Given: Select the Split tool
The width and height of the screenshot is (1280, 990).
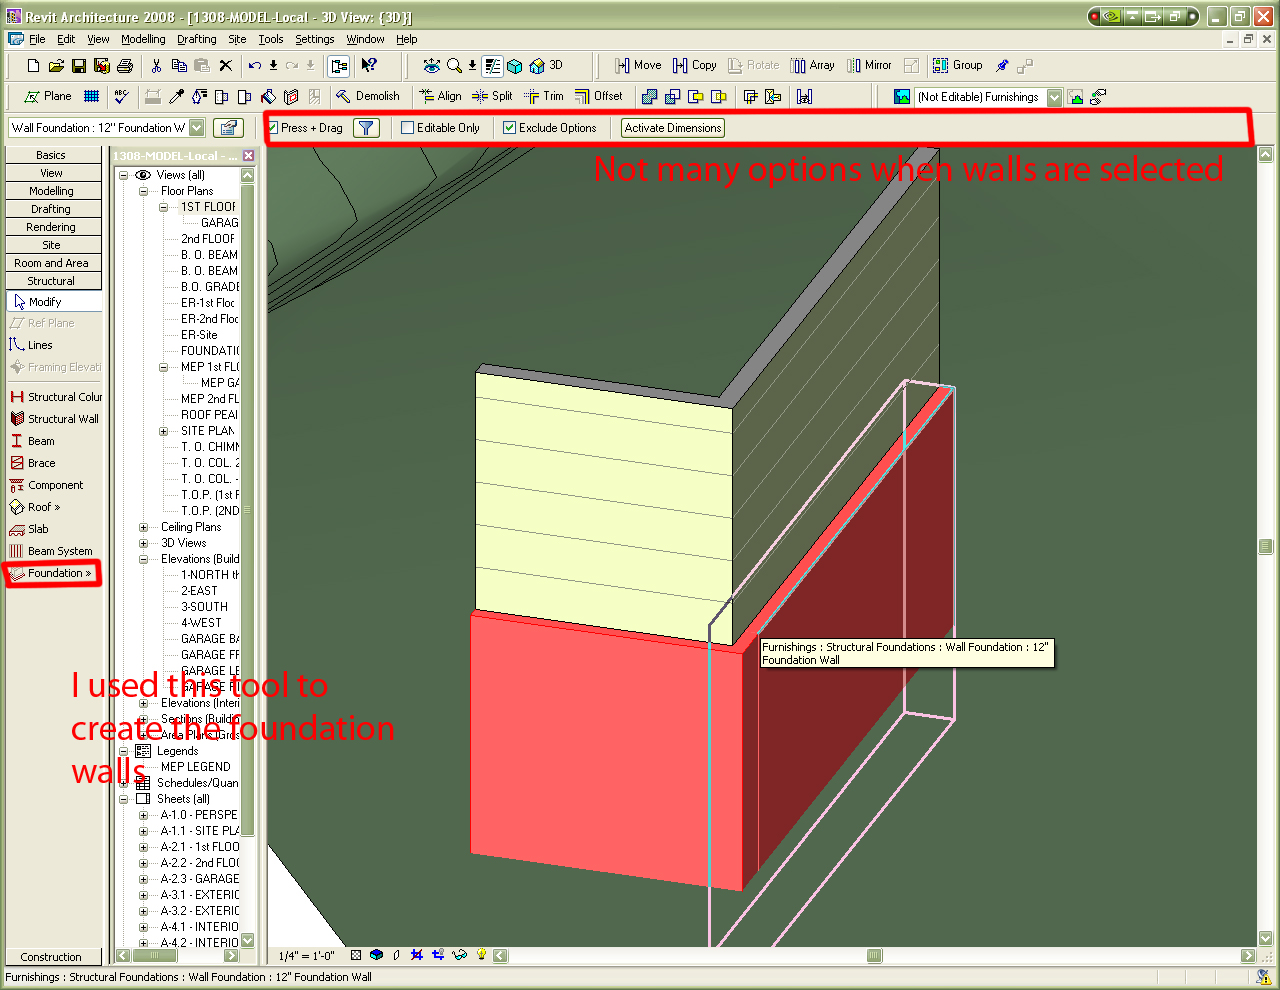Looking at the screenshot, I should (492, 96).
